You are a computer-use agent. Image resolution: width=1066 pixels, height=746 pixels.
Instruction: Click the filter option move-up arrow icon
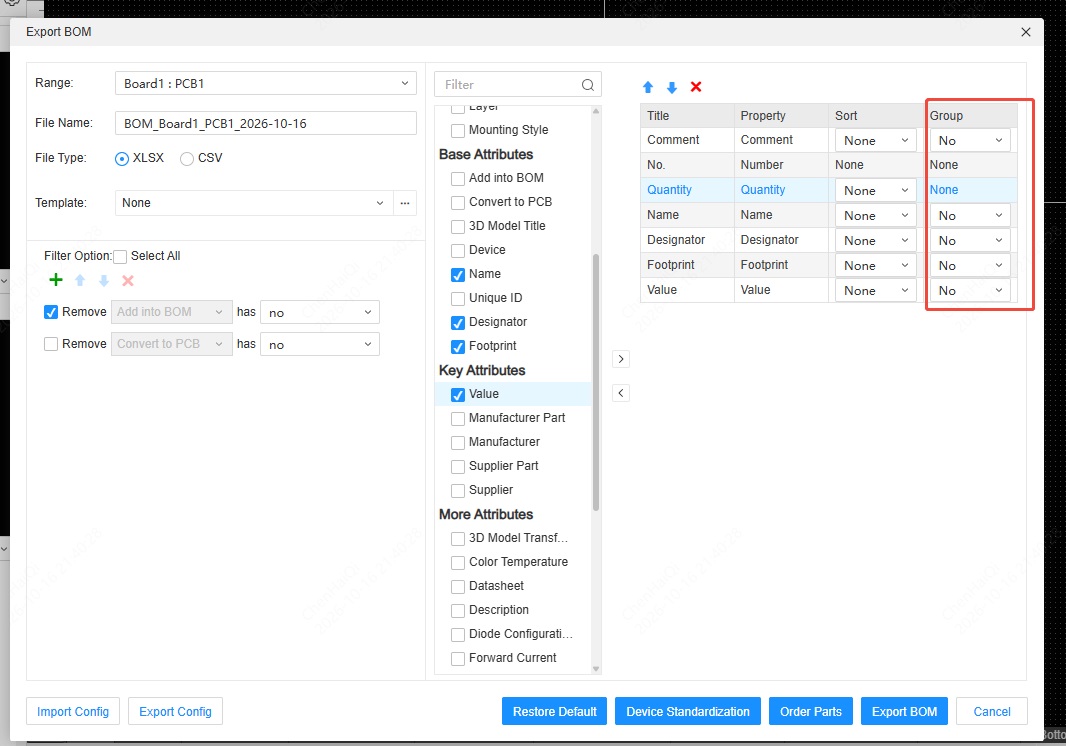click(x=80, y=279)
